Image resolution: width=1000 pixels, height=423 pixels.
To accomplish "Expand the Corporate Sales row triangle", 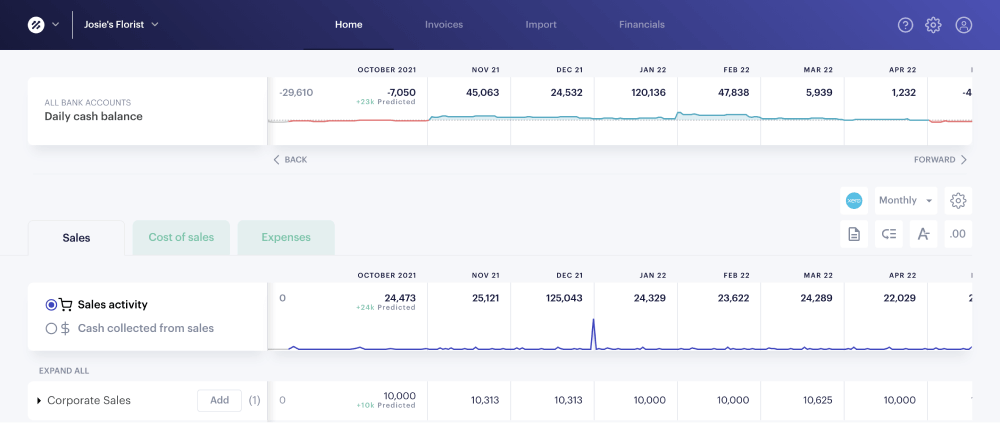I will (39, 401).
